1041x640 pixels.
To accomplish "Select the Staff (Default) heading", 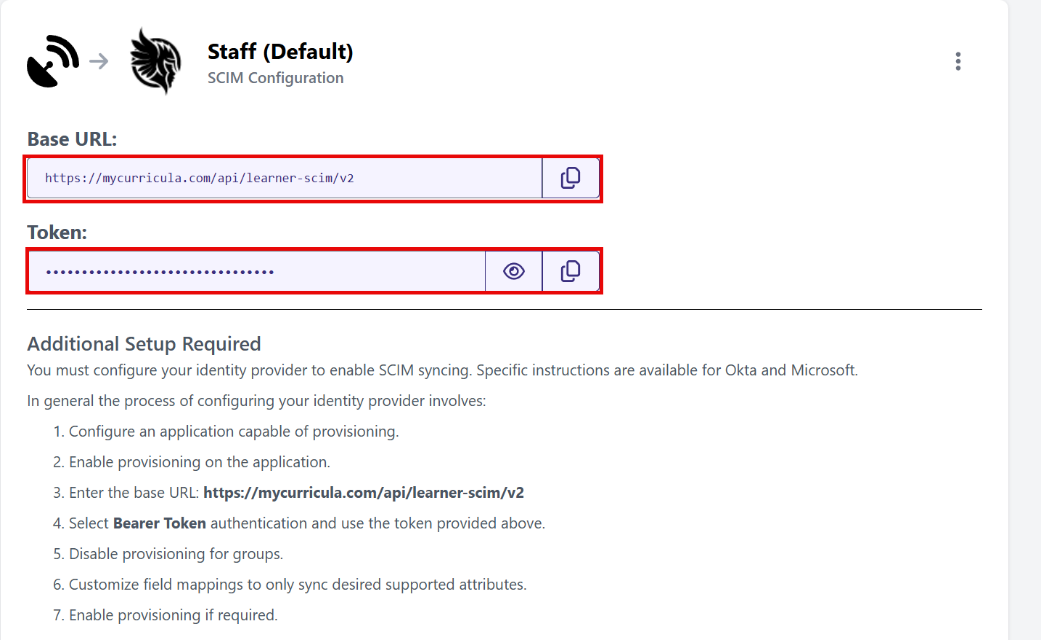I will click(280, 52).
